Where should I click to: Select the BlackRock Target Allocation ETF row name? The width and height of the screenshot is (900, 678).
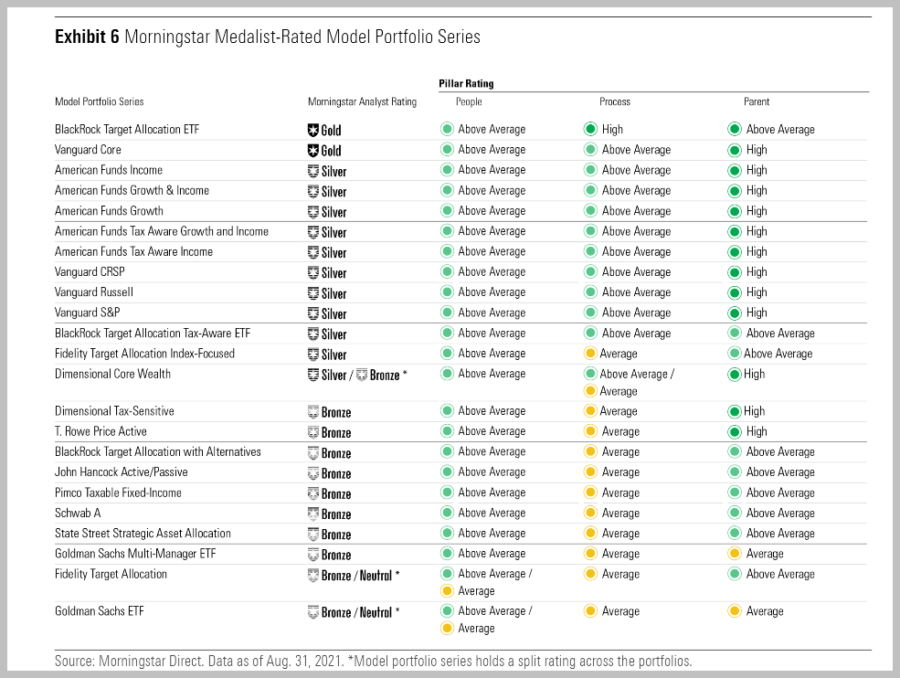click(x=127, y=129)
